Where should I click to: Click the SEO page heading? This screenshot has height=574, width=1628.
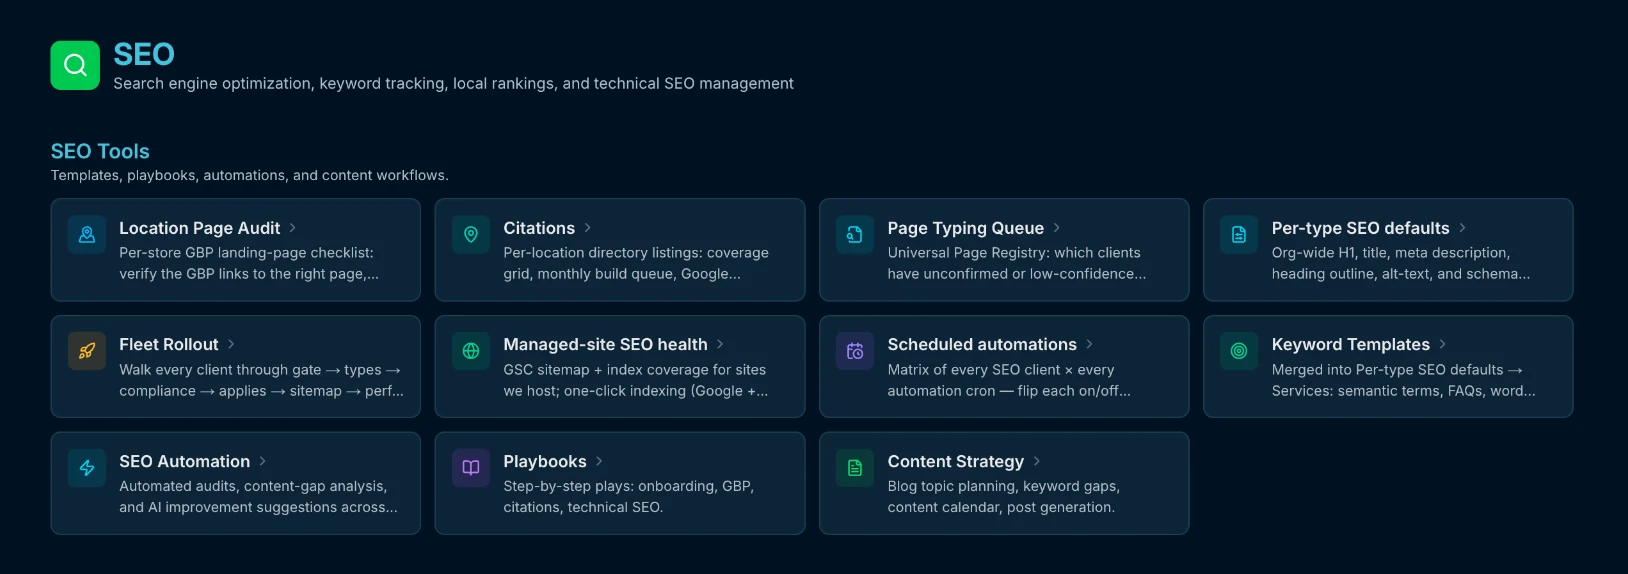coord(144,54)
